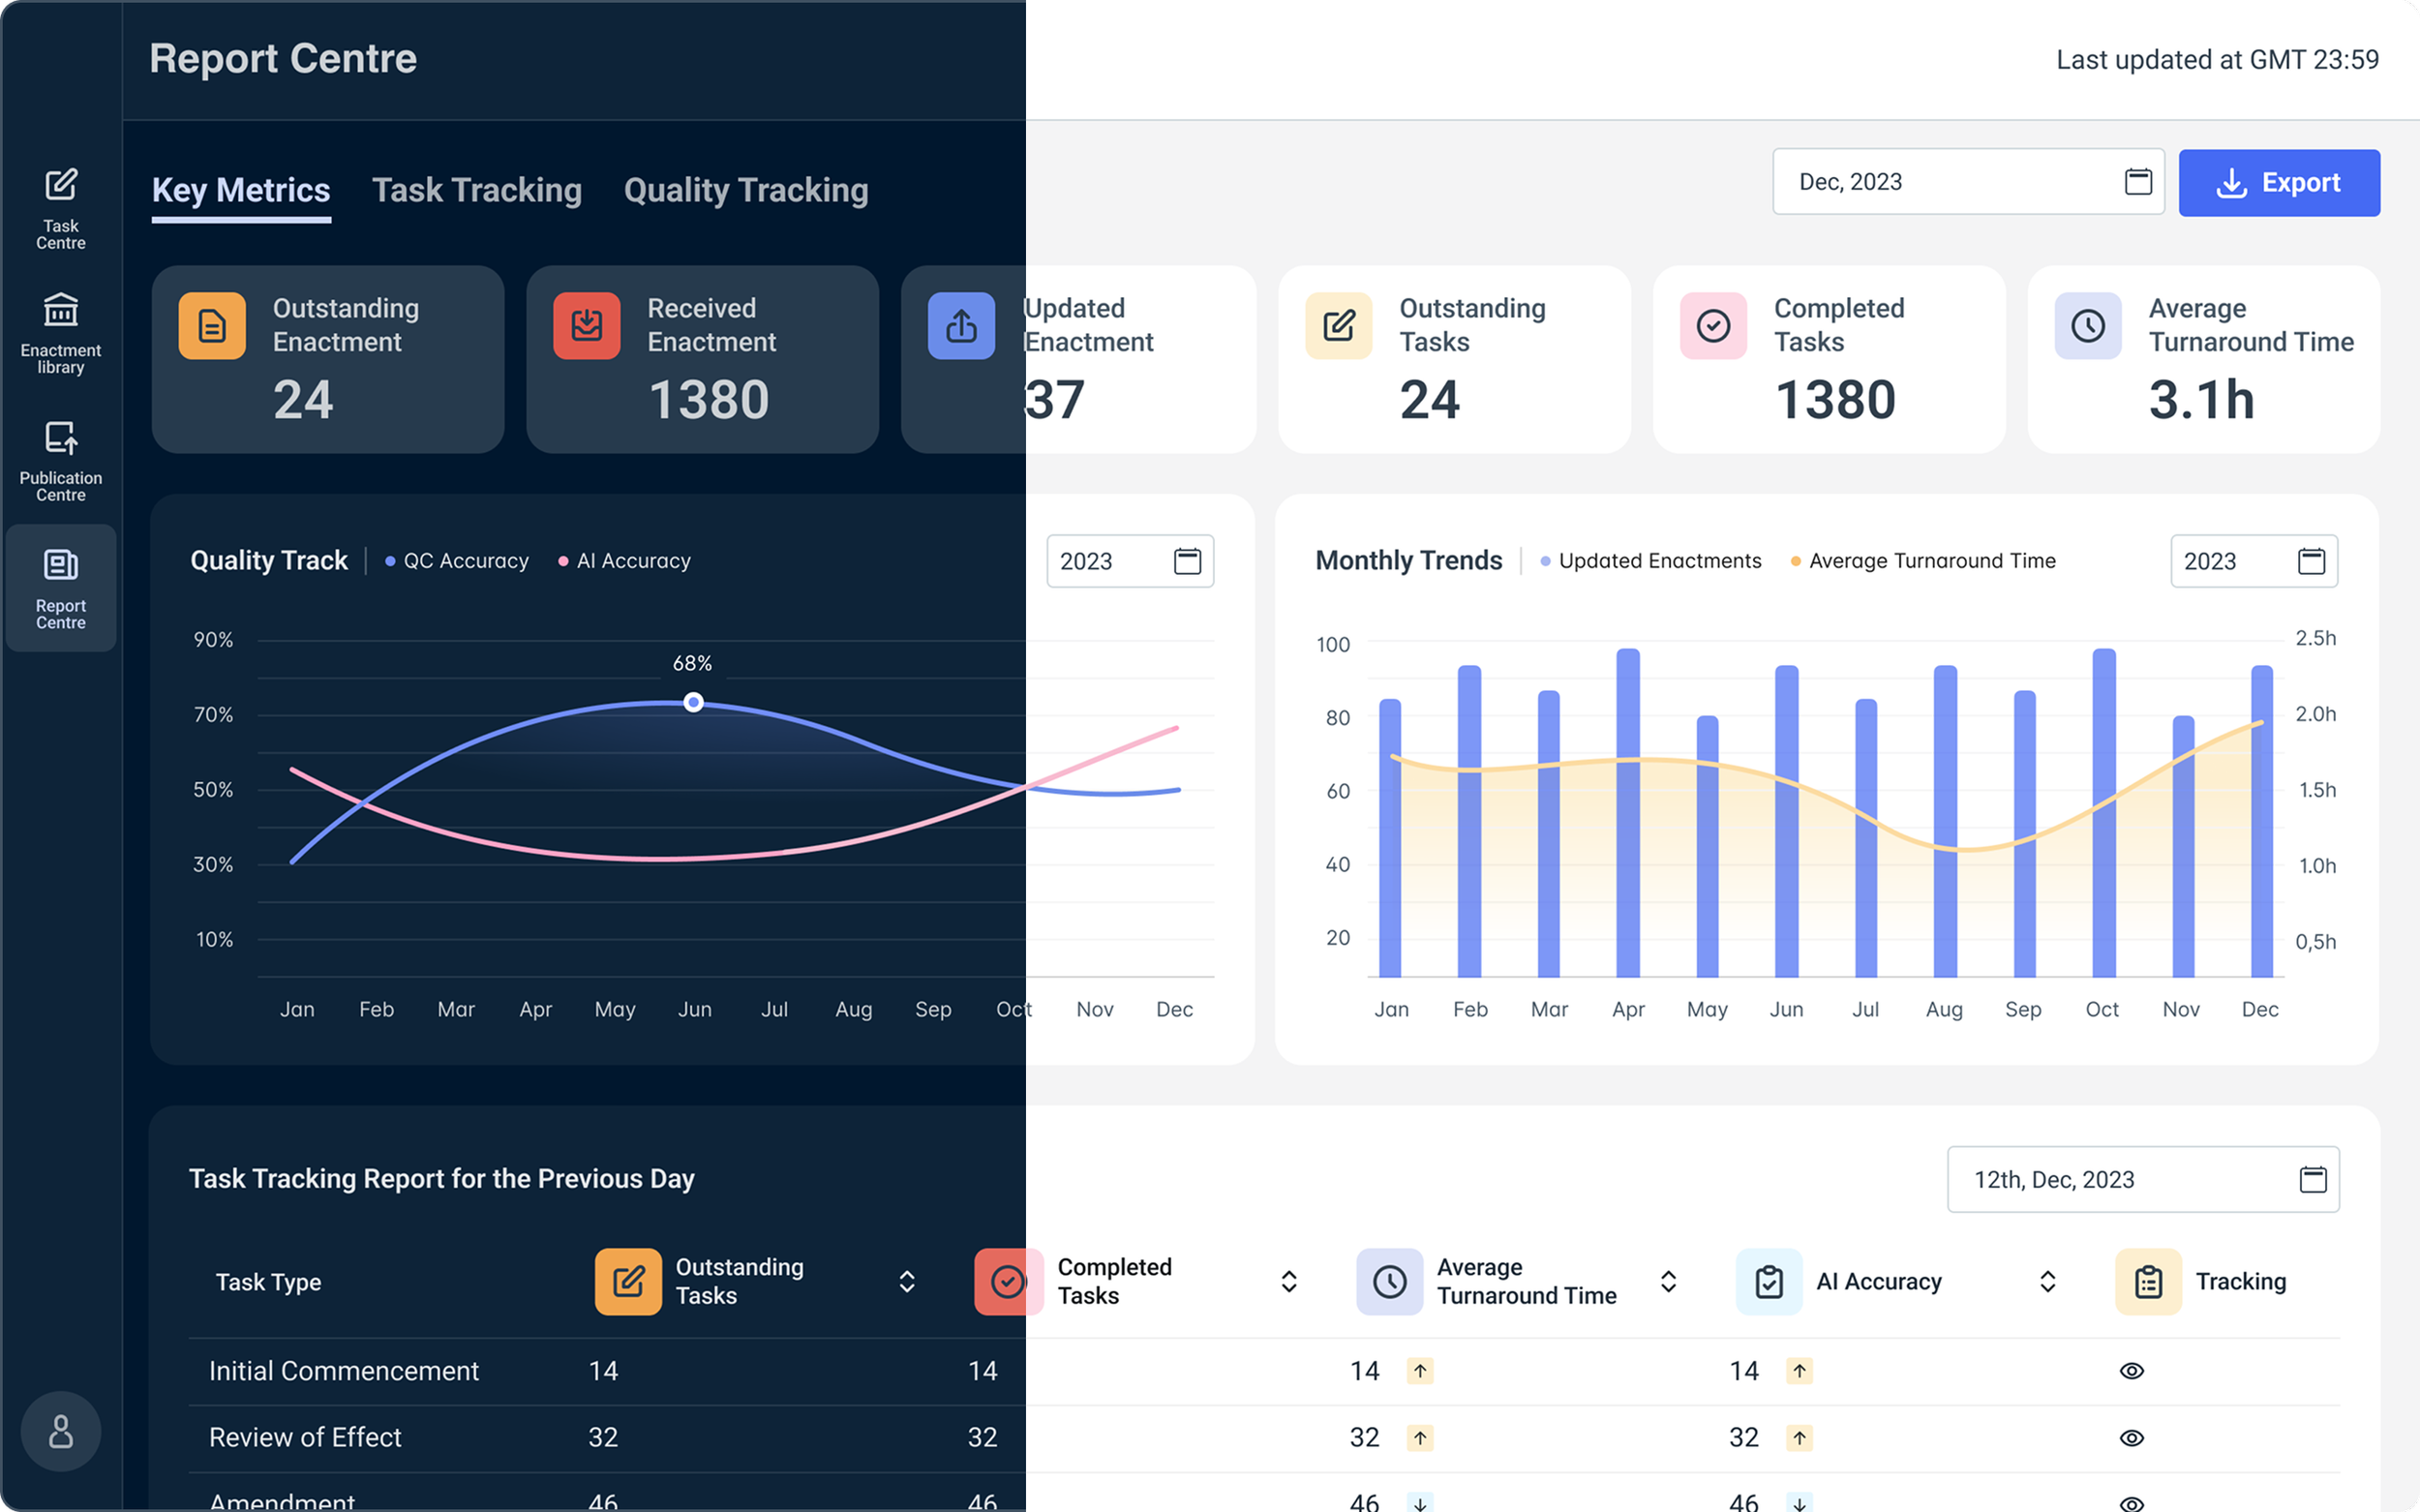Click Received Enactment red inbox icon
The height and width of the screenshot is (1512, 2420).
(x=587, y=326)
